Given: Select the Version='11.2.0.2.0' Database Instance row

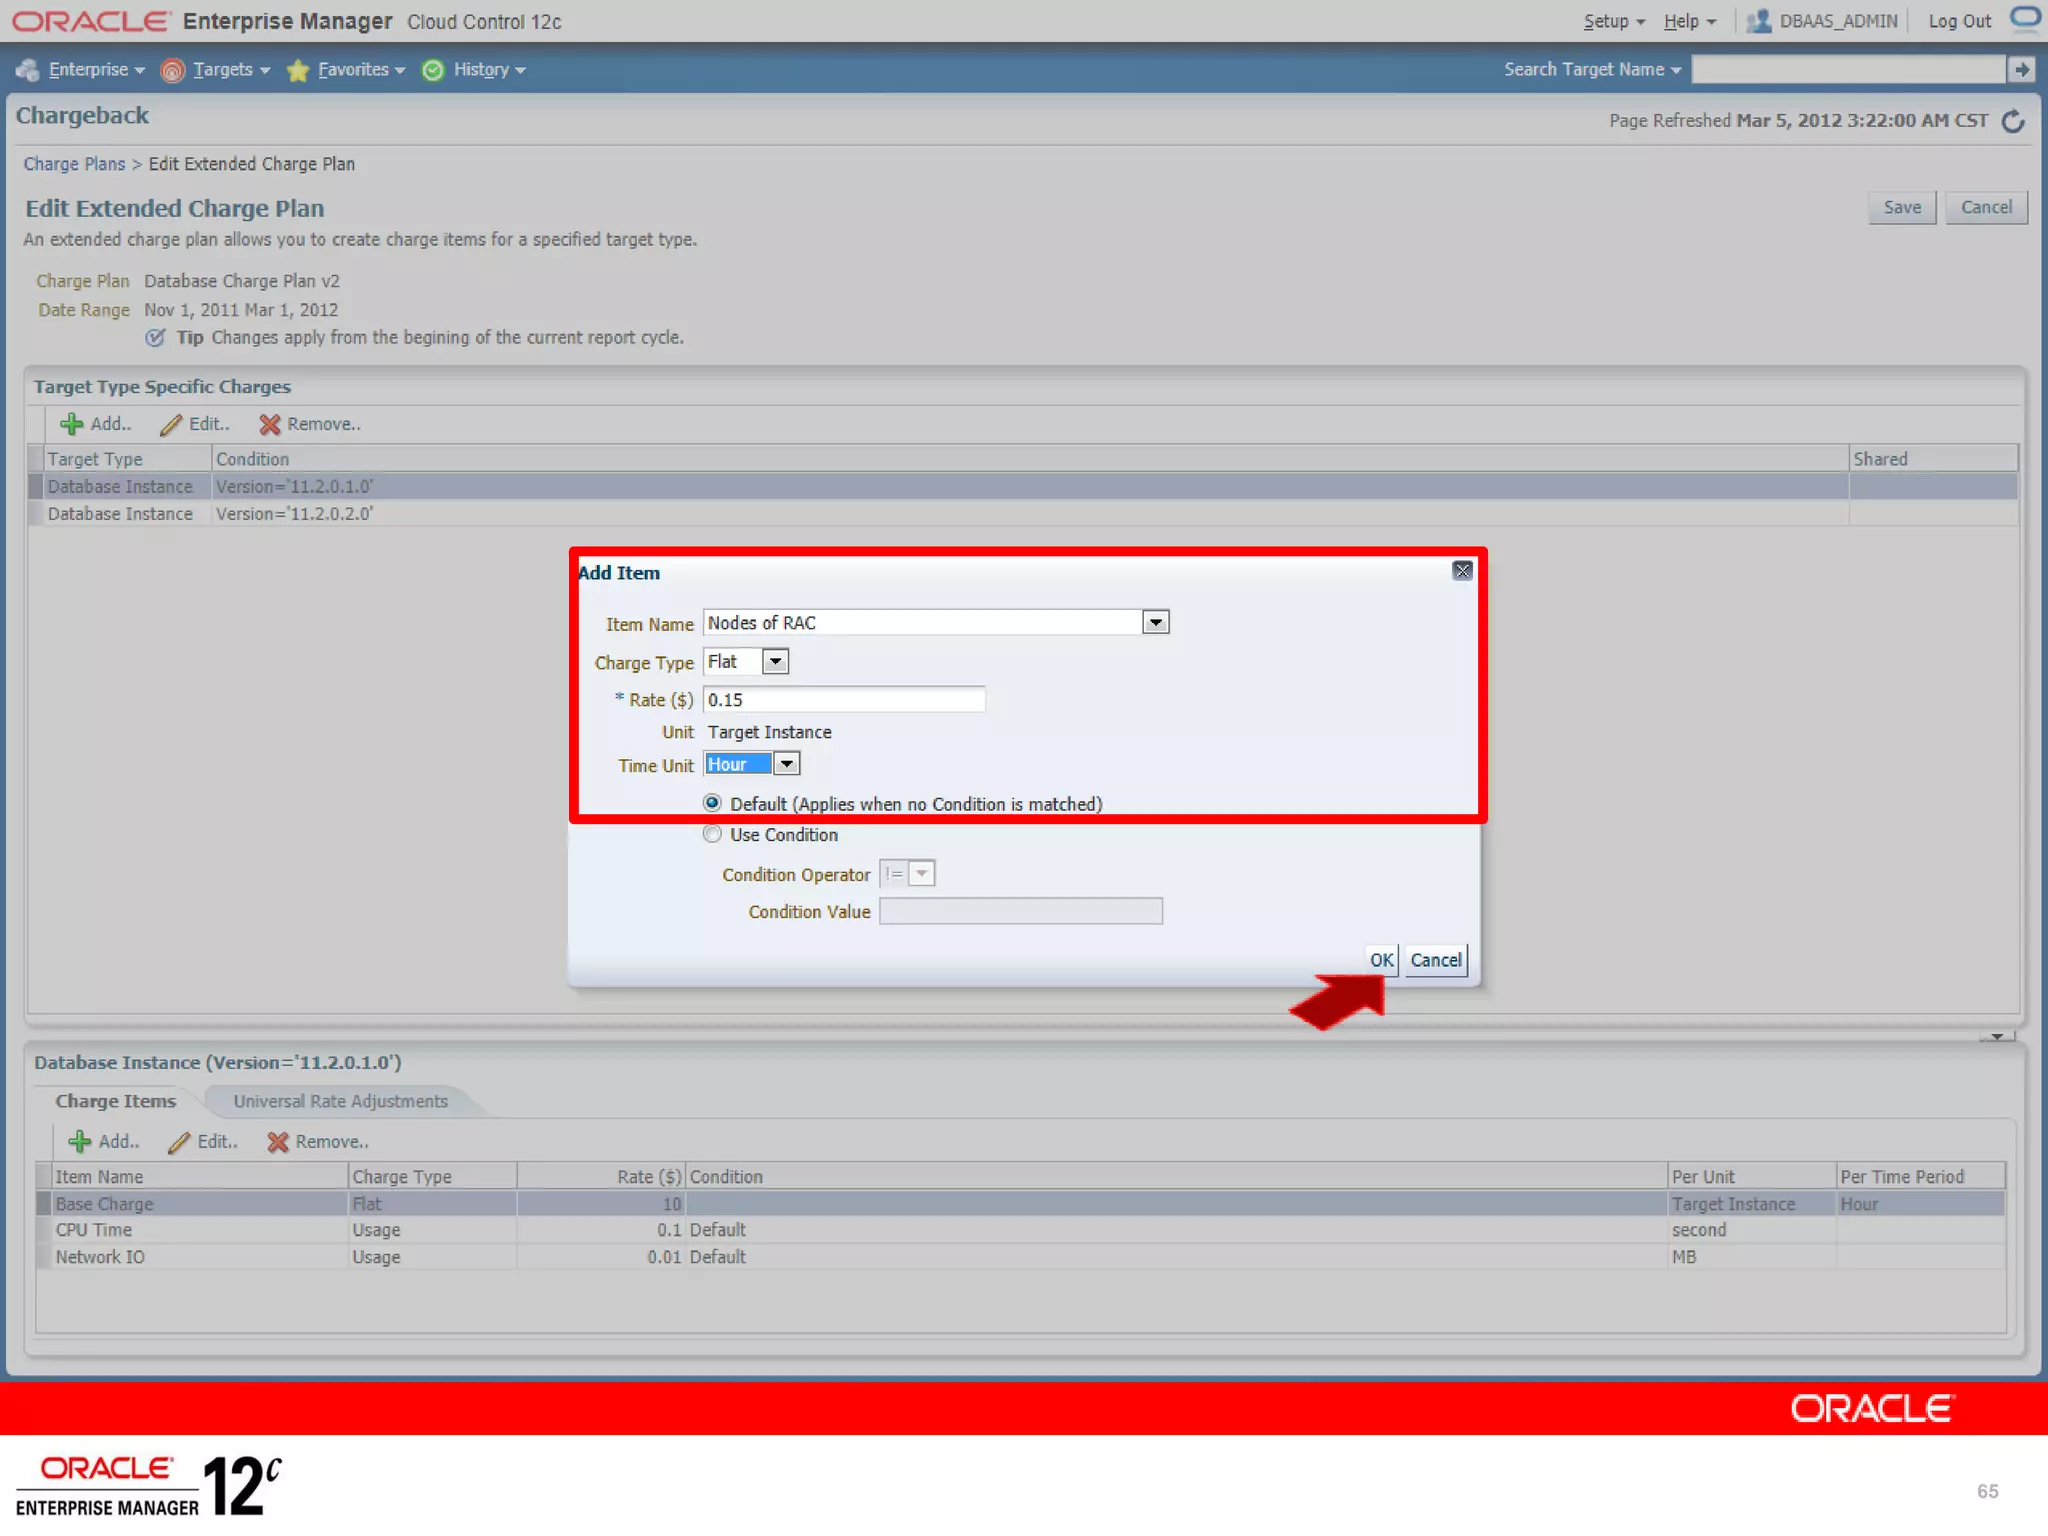Looking at the screenshot, I should (x=294, y=514).
